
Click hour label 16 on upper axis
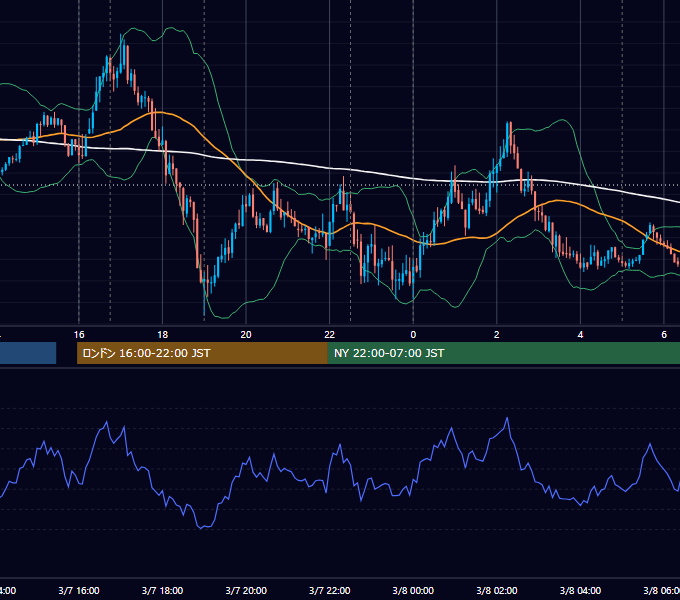click(79, 335)
